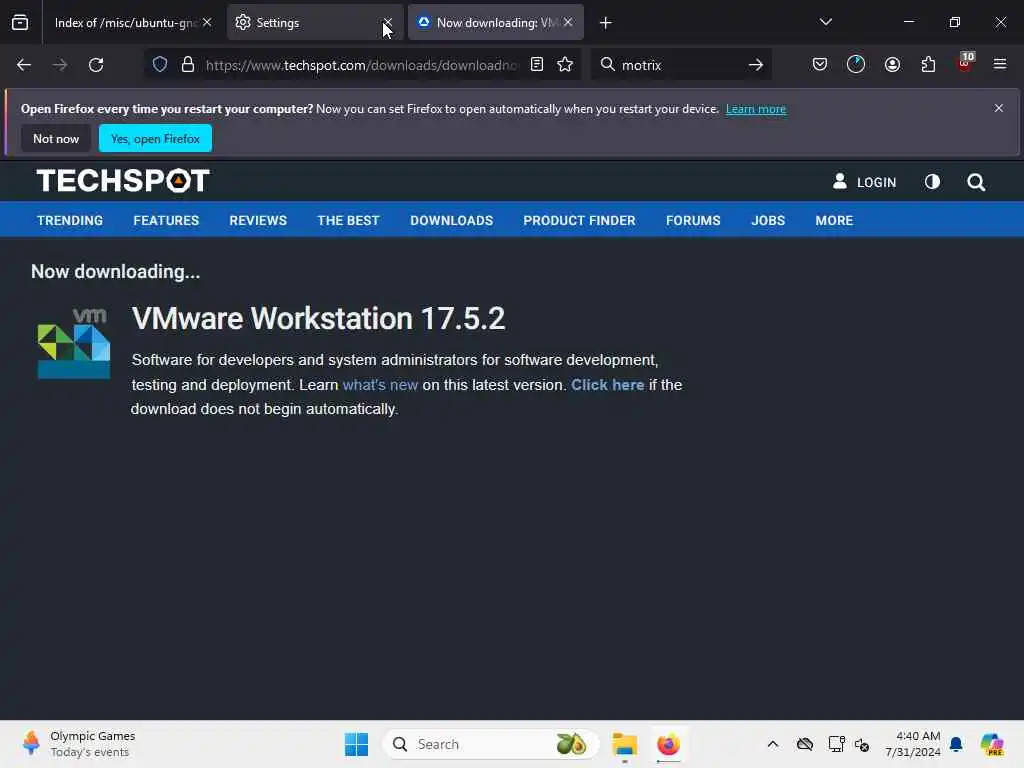The image size is (1024, 768).
Task: Open the PRODUCT FINDER menu
Action: pyautogui.click(x=579, y=221)
